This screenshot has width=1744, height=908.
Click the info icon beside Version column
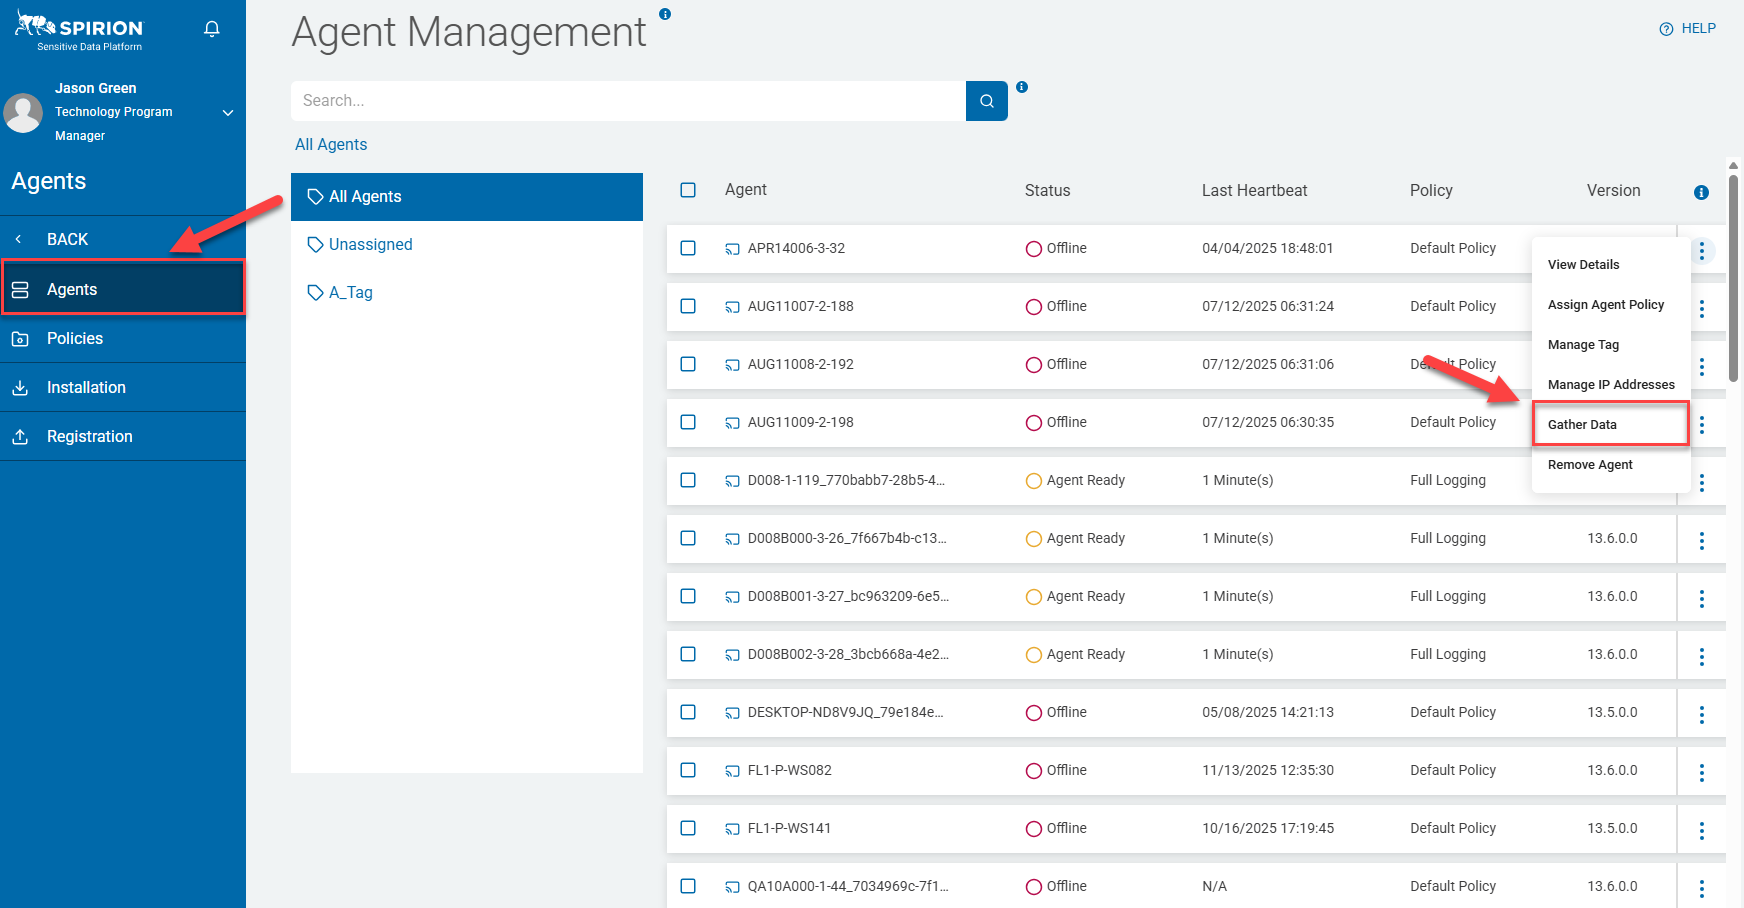pos(1701,192)
